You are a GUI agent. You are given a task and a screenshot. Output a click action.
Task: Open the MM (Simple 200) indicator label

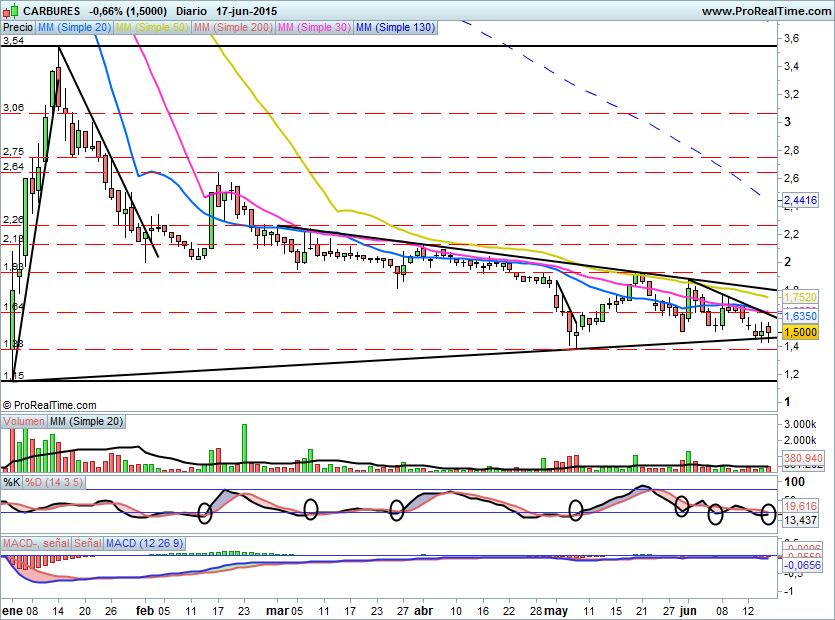(x=233, y=28)
